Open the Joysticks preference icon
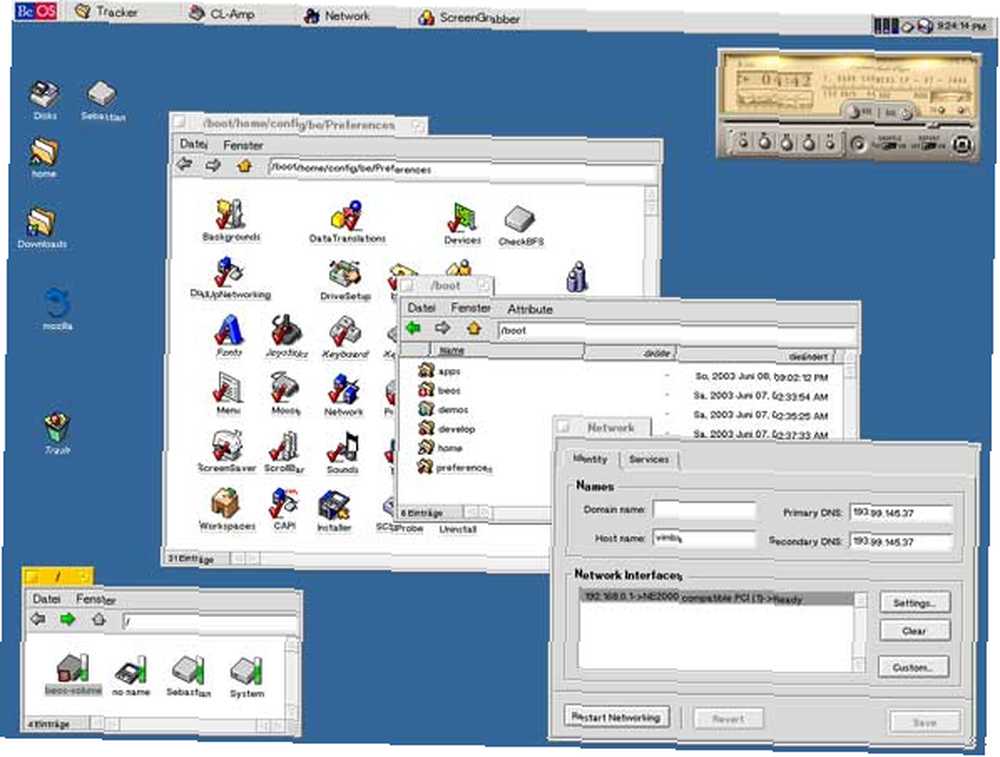The width and height of the screenshot is (1000, 757). [x=286, y=336]
